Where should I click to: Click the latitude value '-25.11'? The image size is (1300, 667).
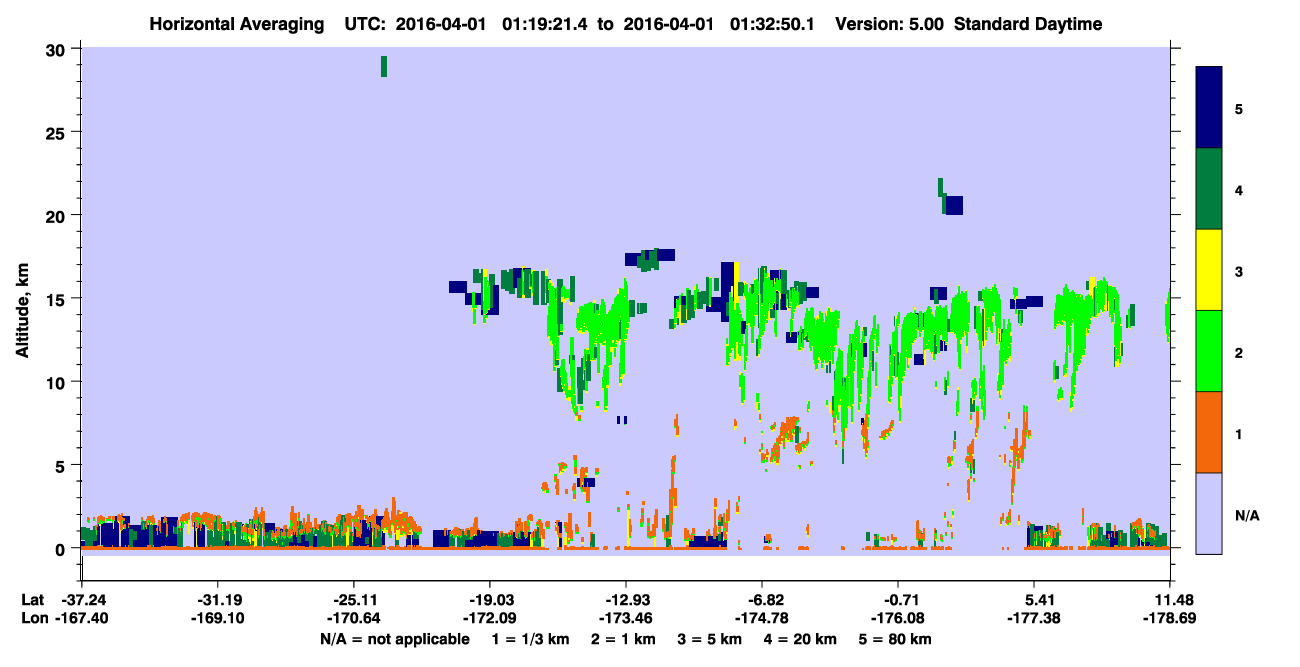[353, 600]
